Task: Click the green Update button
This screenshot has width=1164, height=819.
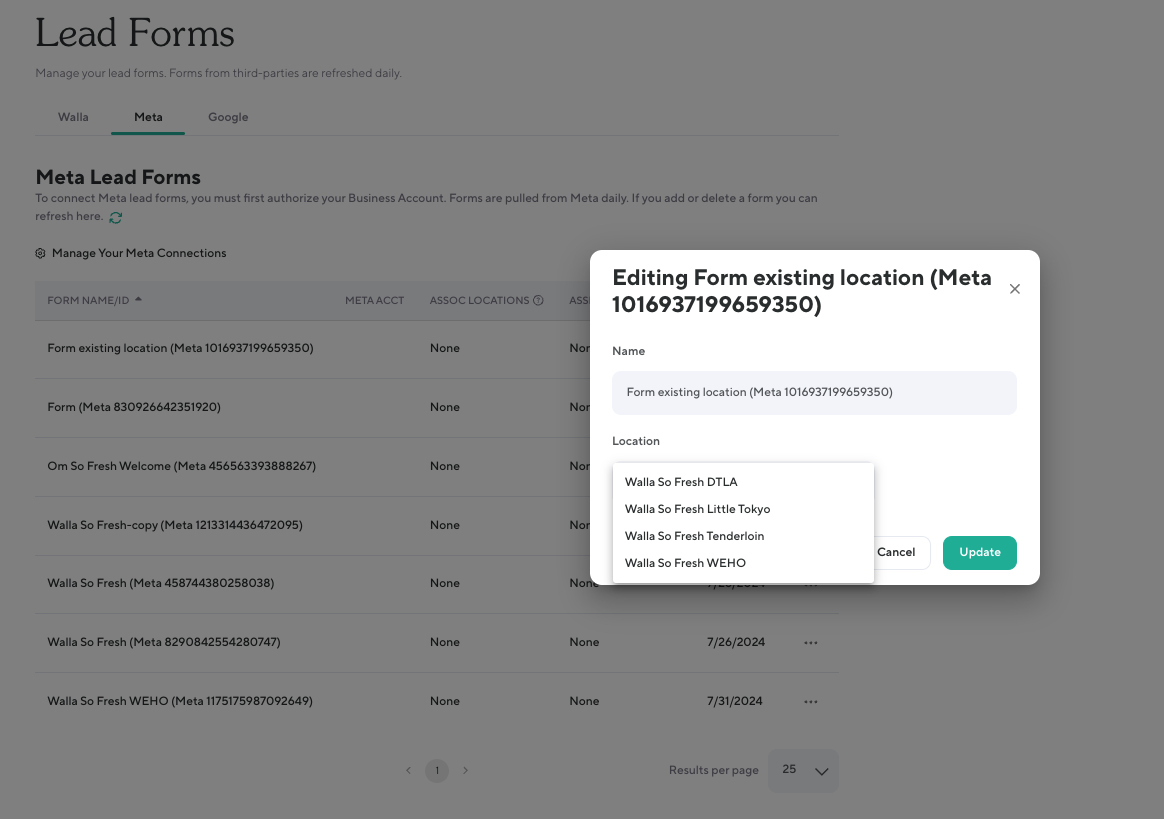Action: 979,552
